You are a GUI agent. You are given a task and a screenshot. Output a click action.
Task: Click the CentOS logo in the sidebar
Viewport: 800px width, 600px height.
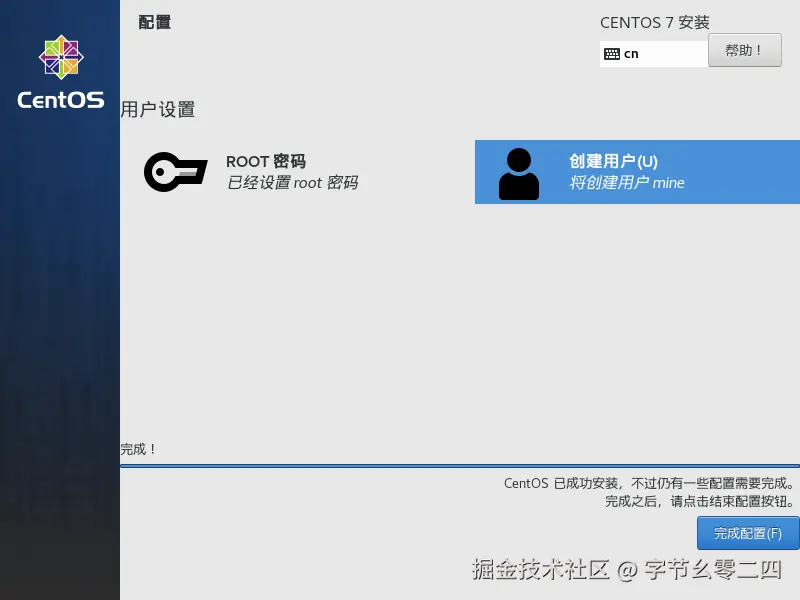pos(59,57)
